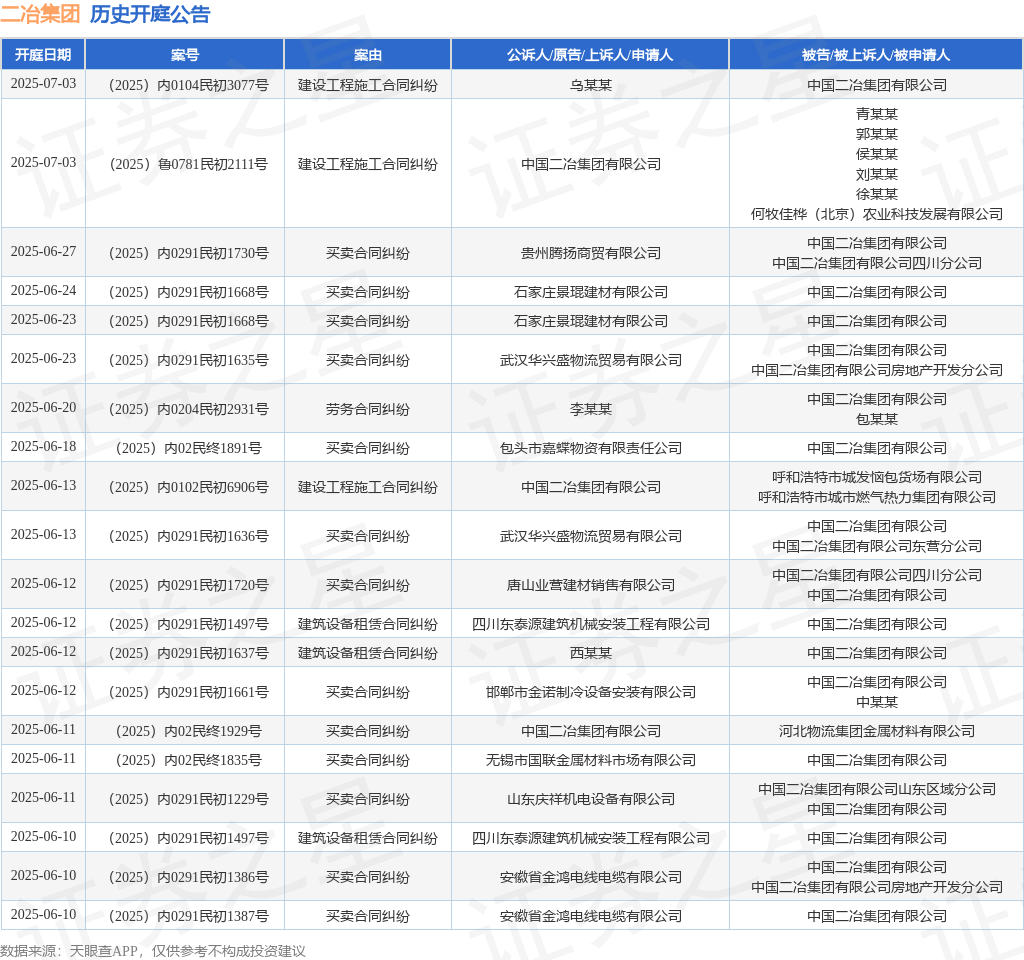
Task: Click the 数据来源 天眼查APP footer note
Action: (x=152, y=951)
